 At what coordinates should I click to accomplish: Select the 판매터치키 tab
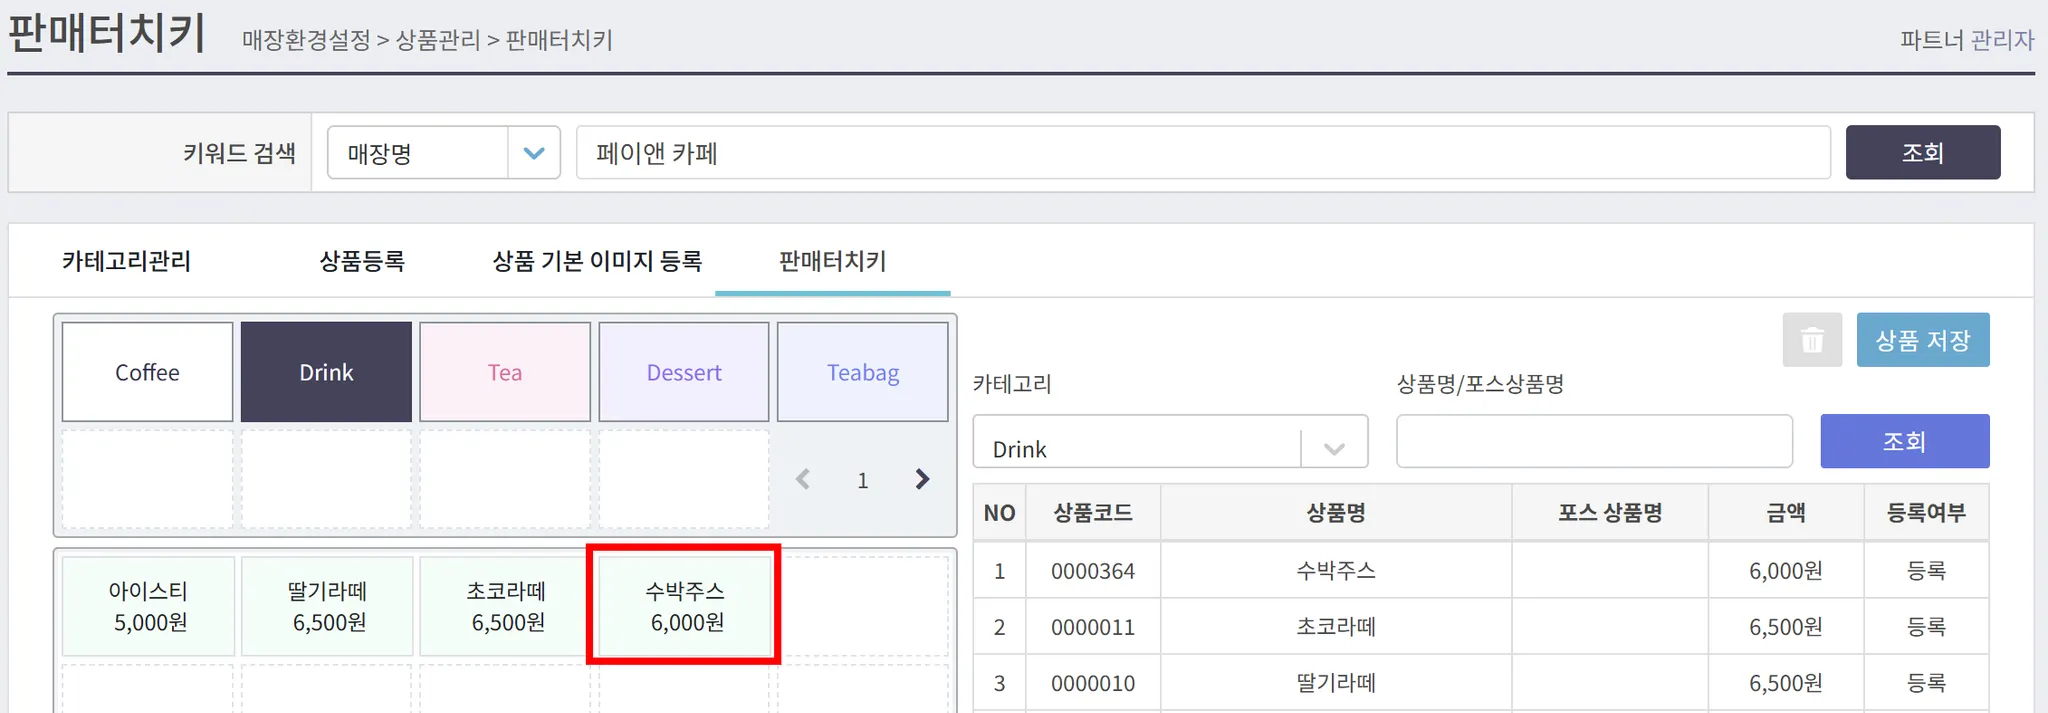[x=832, y=261]
